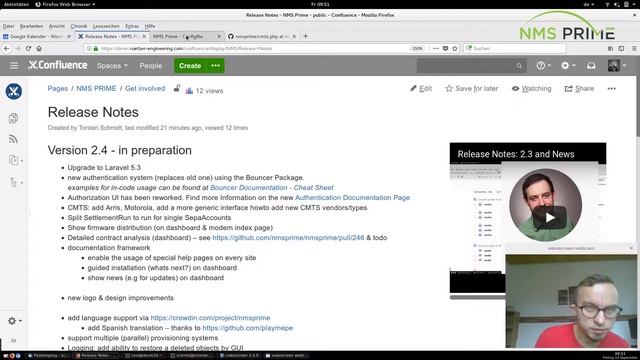This screenshot has width=640, height=360.
Task: Open the github nmsprime pull 246 link
Action: click(x=288, y=238)
